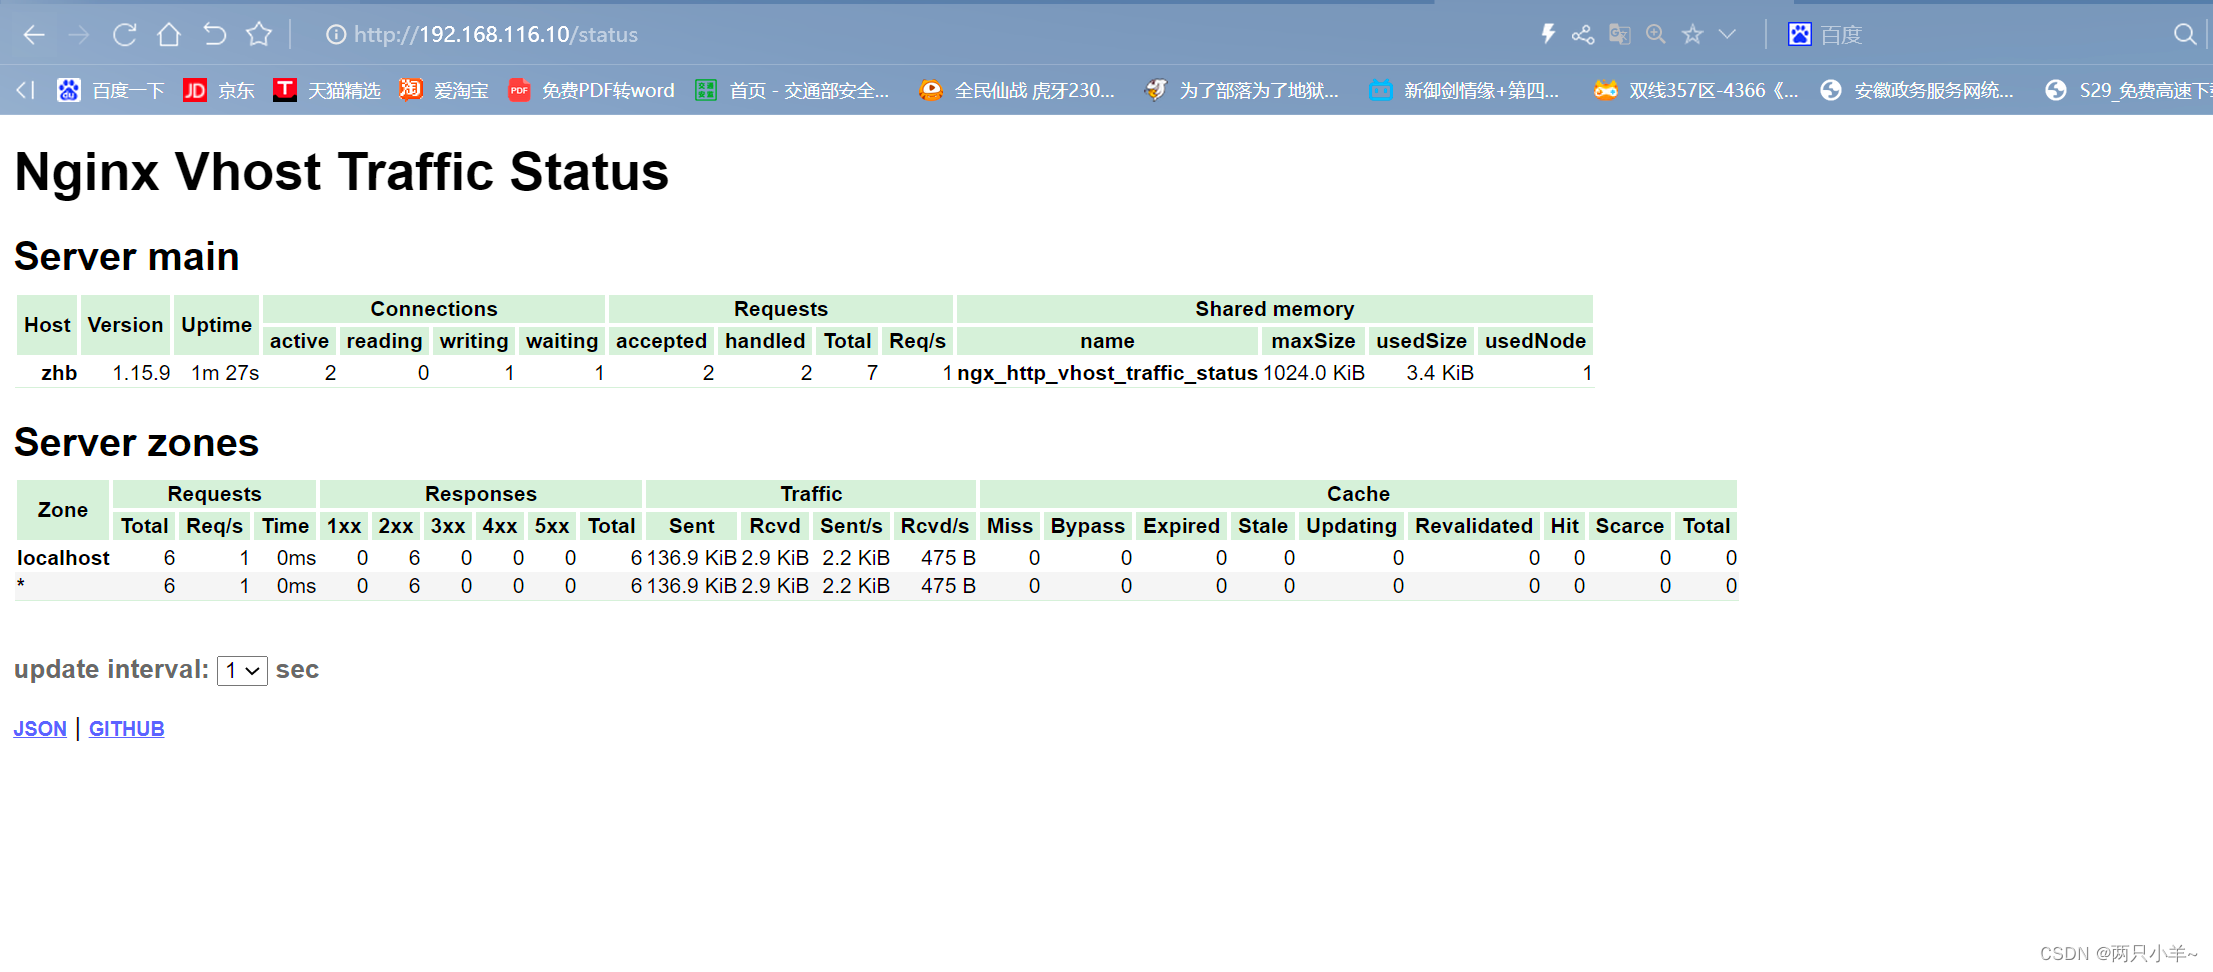
Task: Click the Connections group header
Action: point(434,309)
